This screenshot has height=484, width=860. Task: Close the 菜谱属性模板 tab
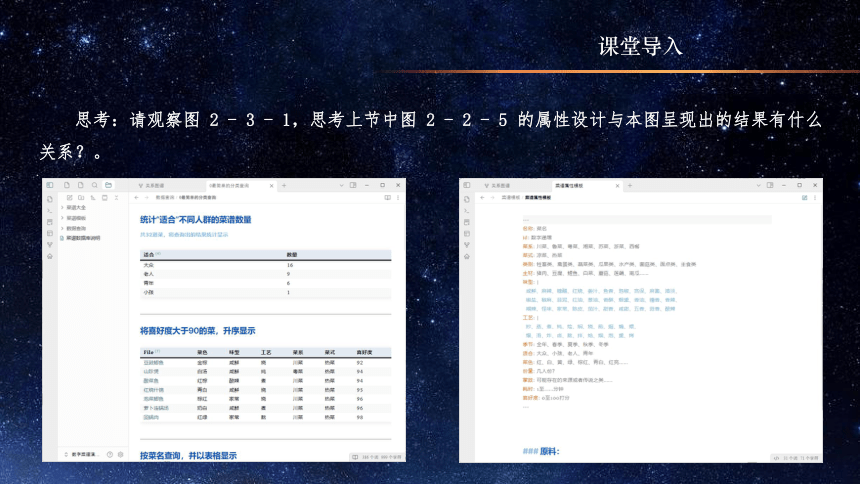point(617,186)
